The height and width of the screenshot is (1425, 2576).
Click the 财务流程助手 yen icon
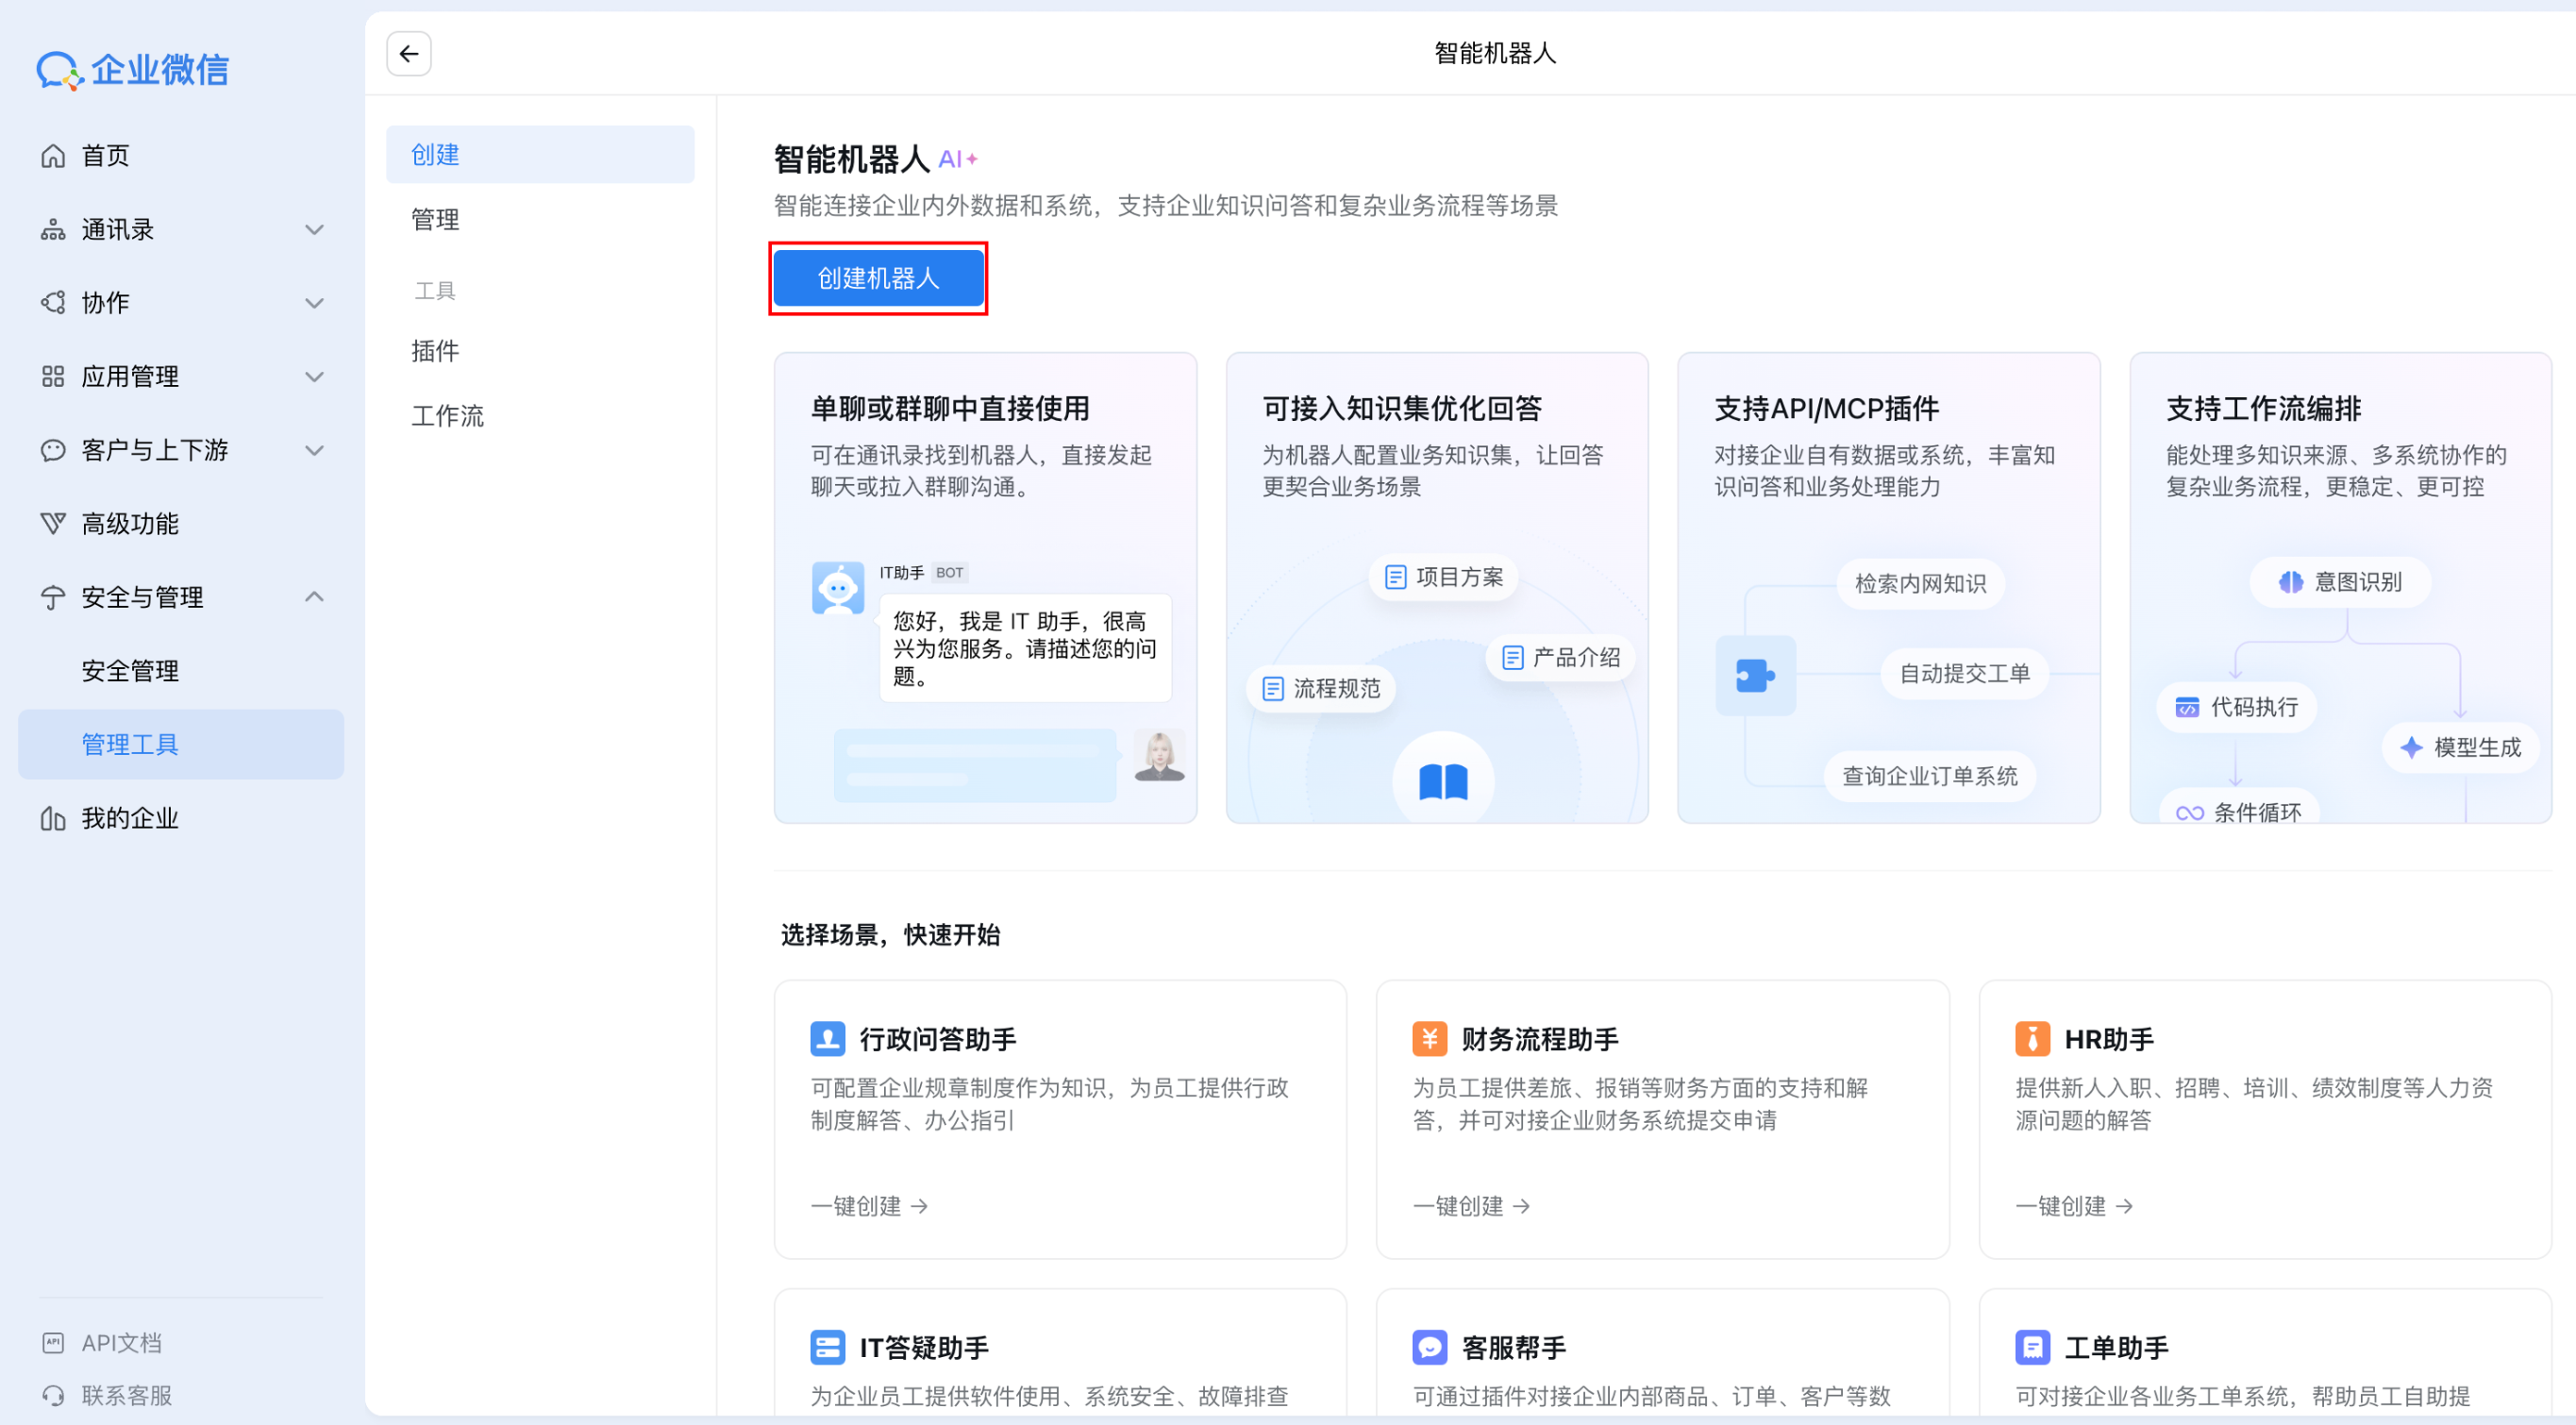point(1430,1039)
